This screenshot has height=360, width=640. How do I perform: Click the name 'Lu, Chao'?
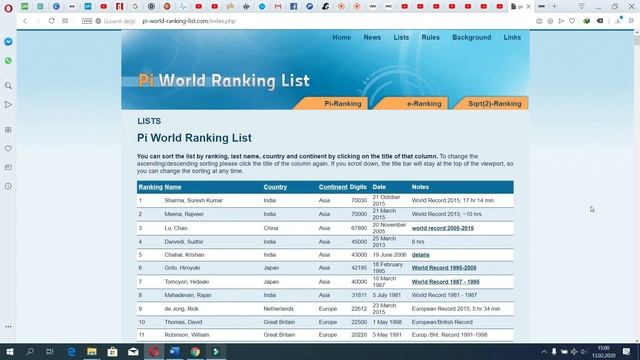click(x=176, y=228)
